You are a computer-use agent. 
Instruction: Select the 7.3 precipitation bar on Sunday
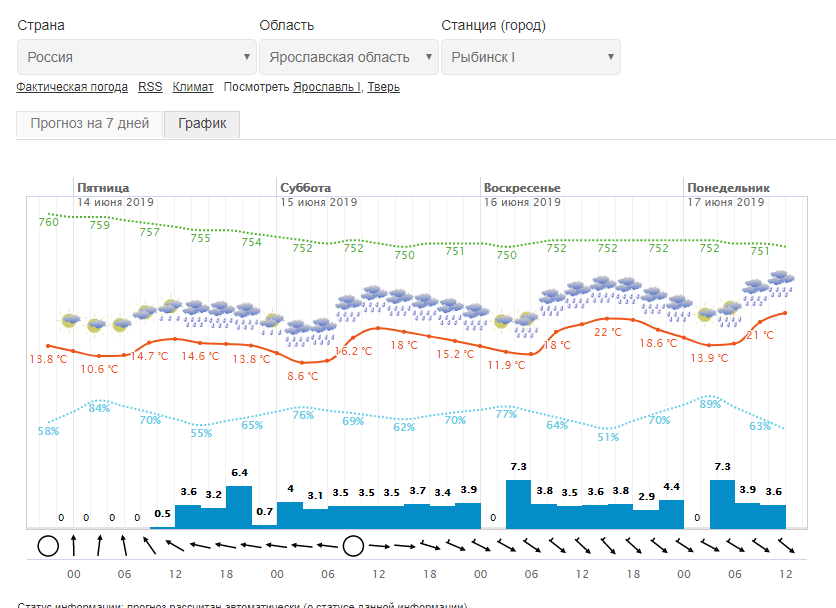518,503
